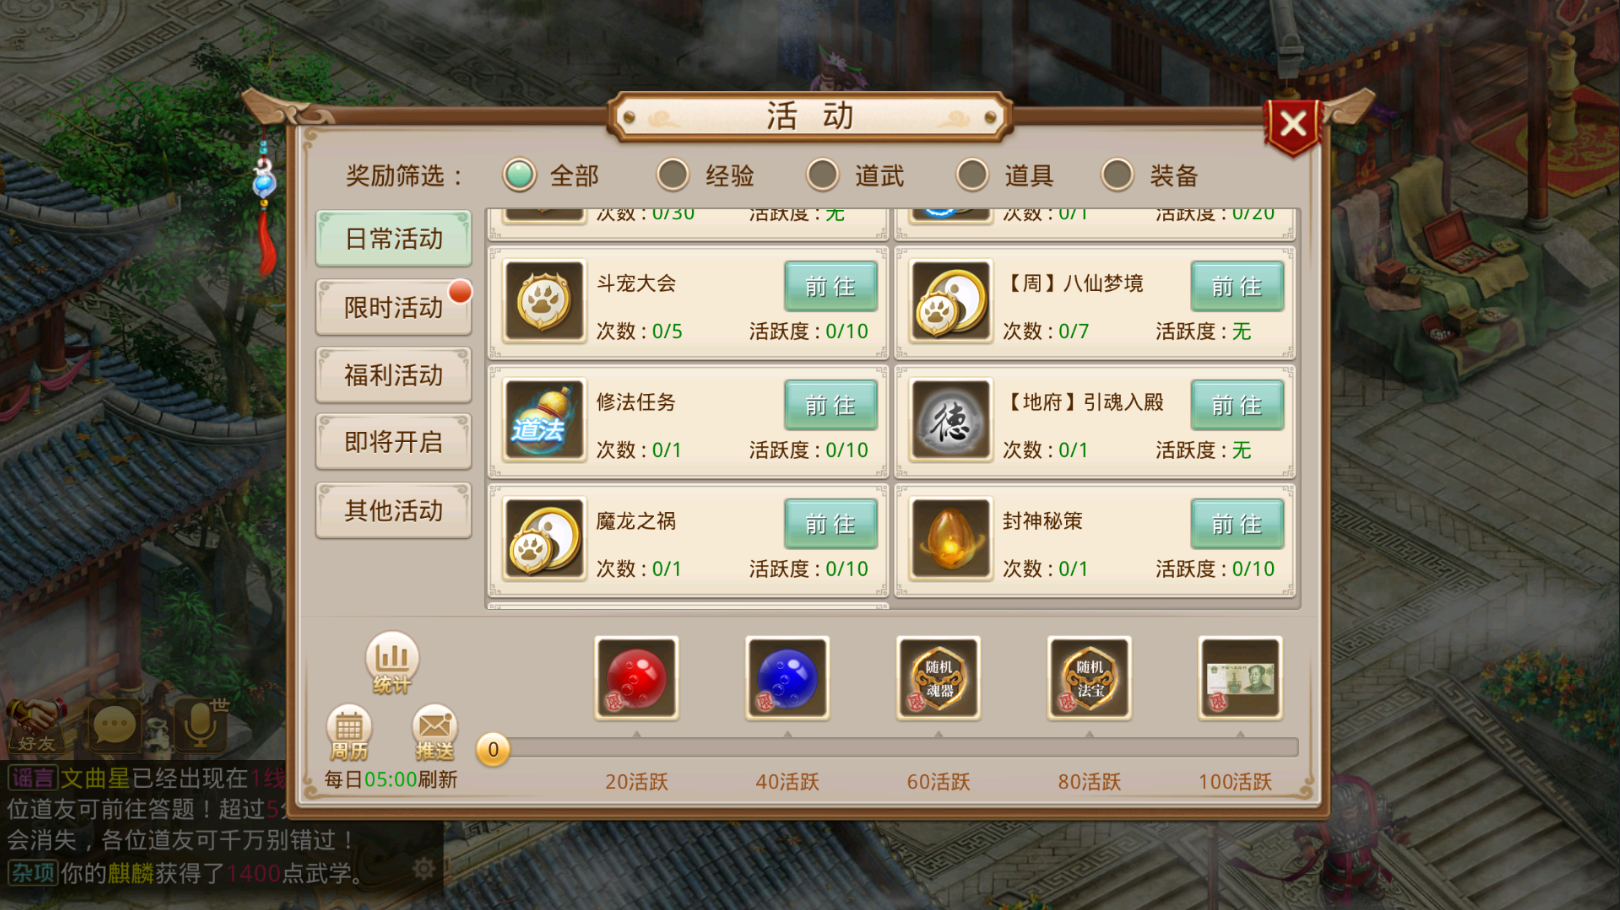Image resolution: width=1620 pixels, height=910 pixels.
Task: Open the 好友 friends handshake icon
Action: [x=36, y=724]
